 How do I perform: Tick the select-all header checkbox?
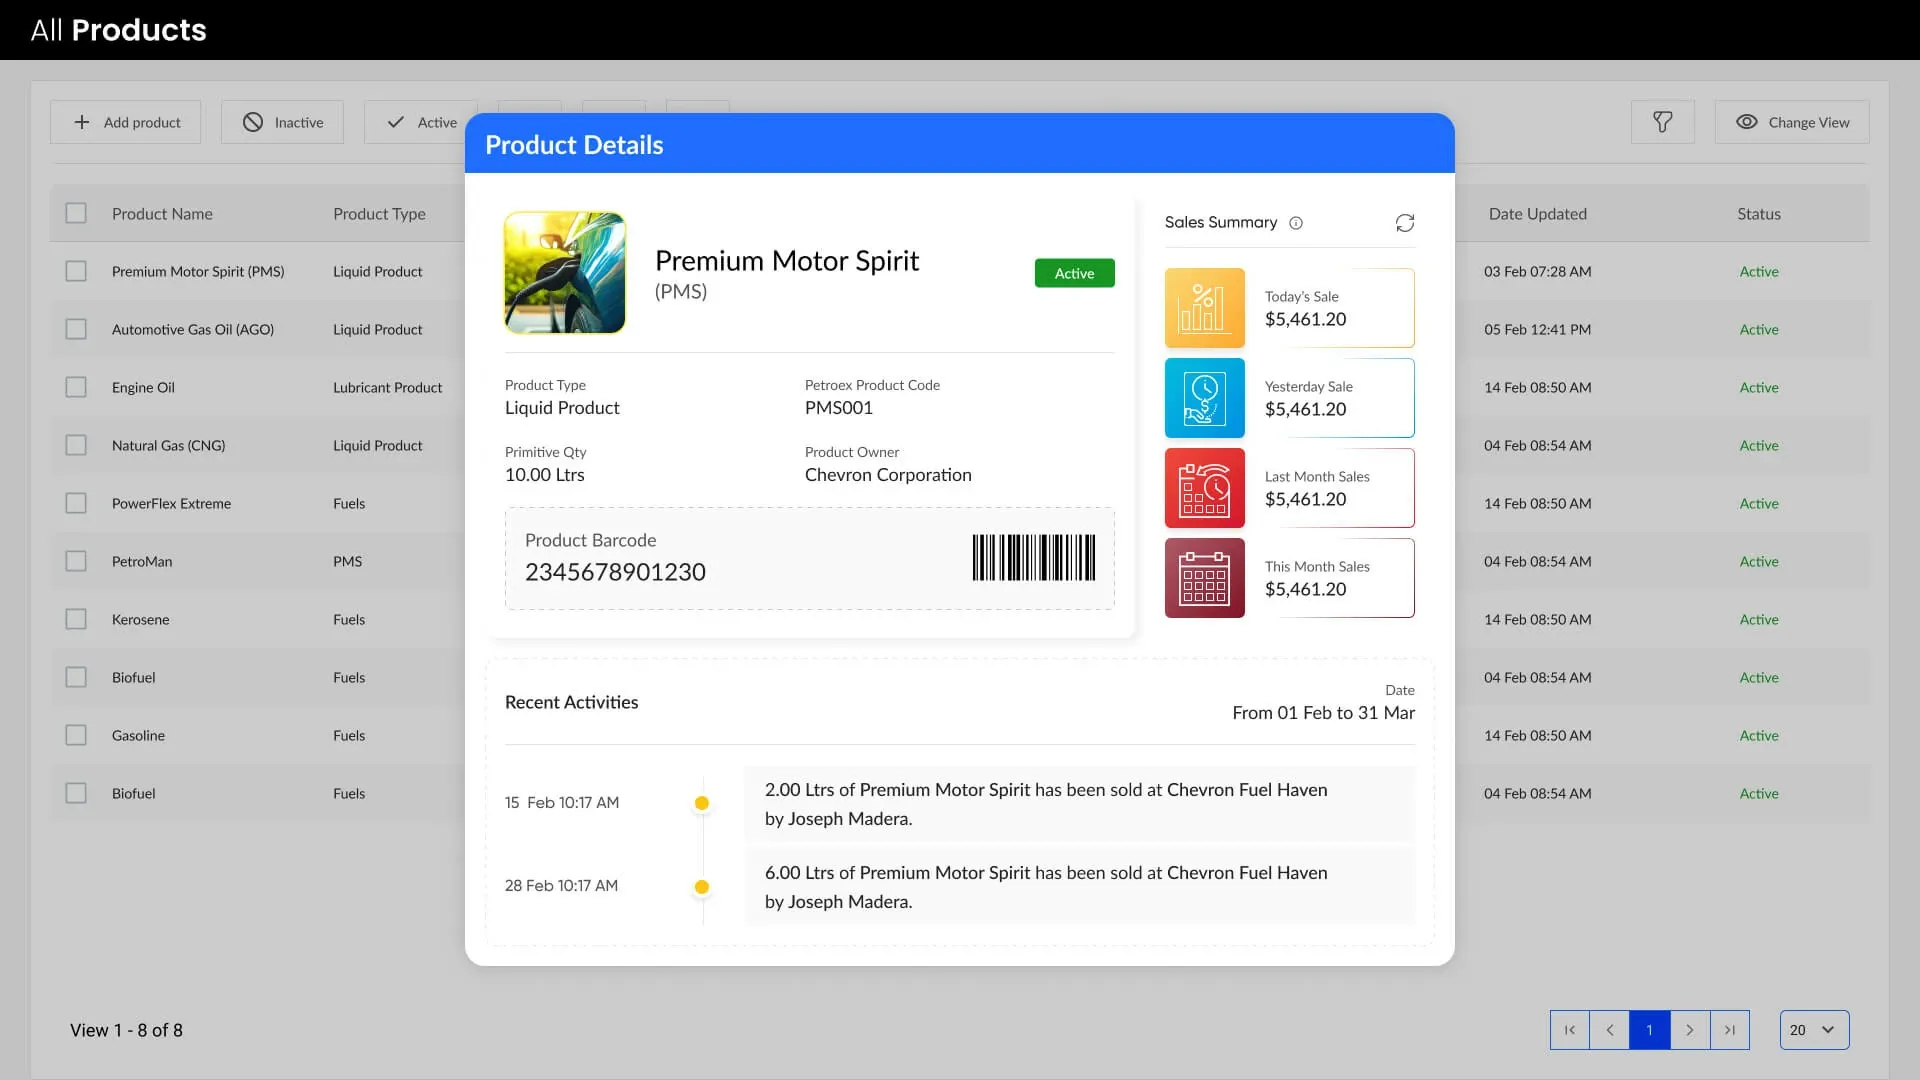pos(76,213)
